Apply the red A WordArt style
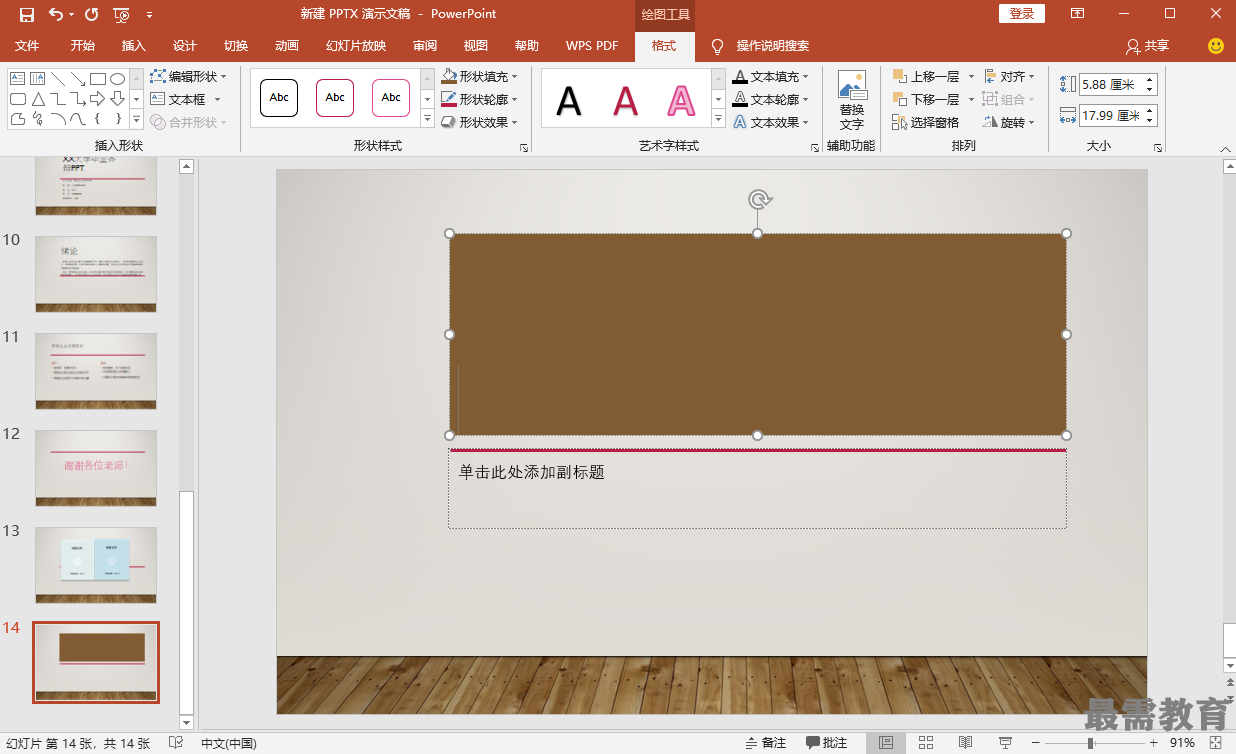Image resolution: width=1236 pixels, height=754 pixels. pyautogui.click(x=625, y=100)
